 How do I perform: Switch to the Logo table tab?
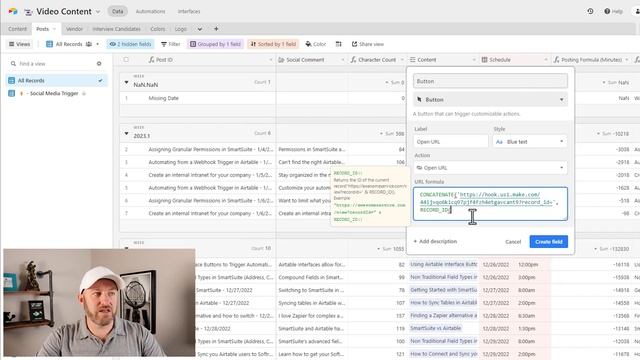(x=180, y=29)
